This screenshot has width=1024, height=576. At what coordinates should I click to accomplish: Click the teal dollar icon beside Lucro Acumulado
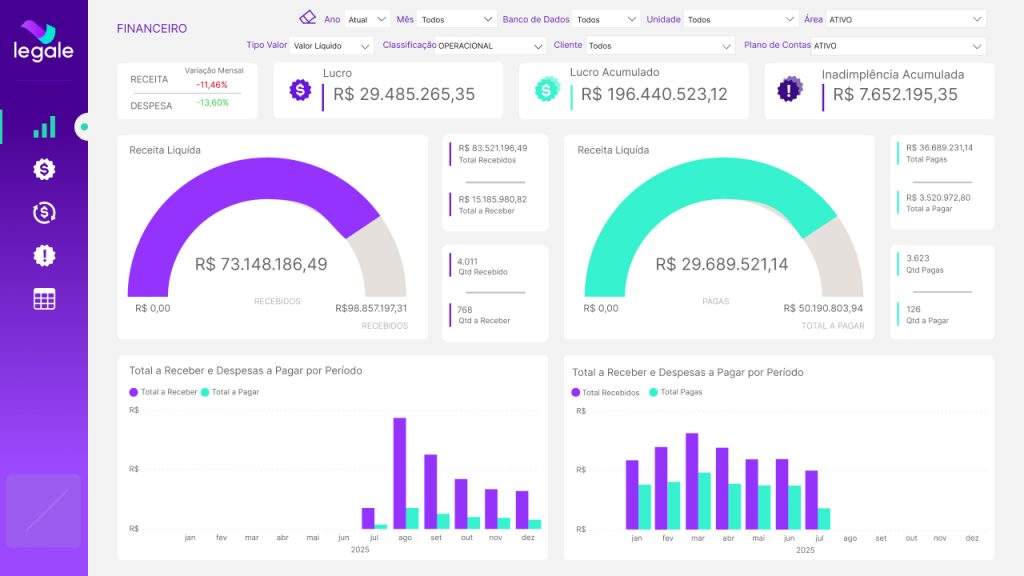tap(545, 90)
